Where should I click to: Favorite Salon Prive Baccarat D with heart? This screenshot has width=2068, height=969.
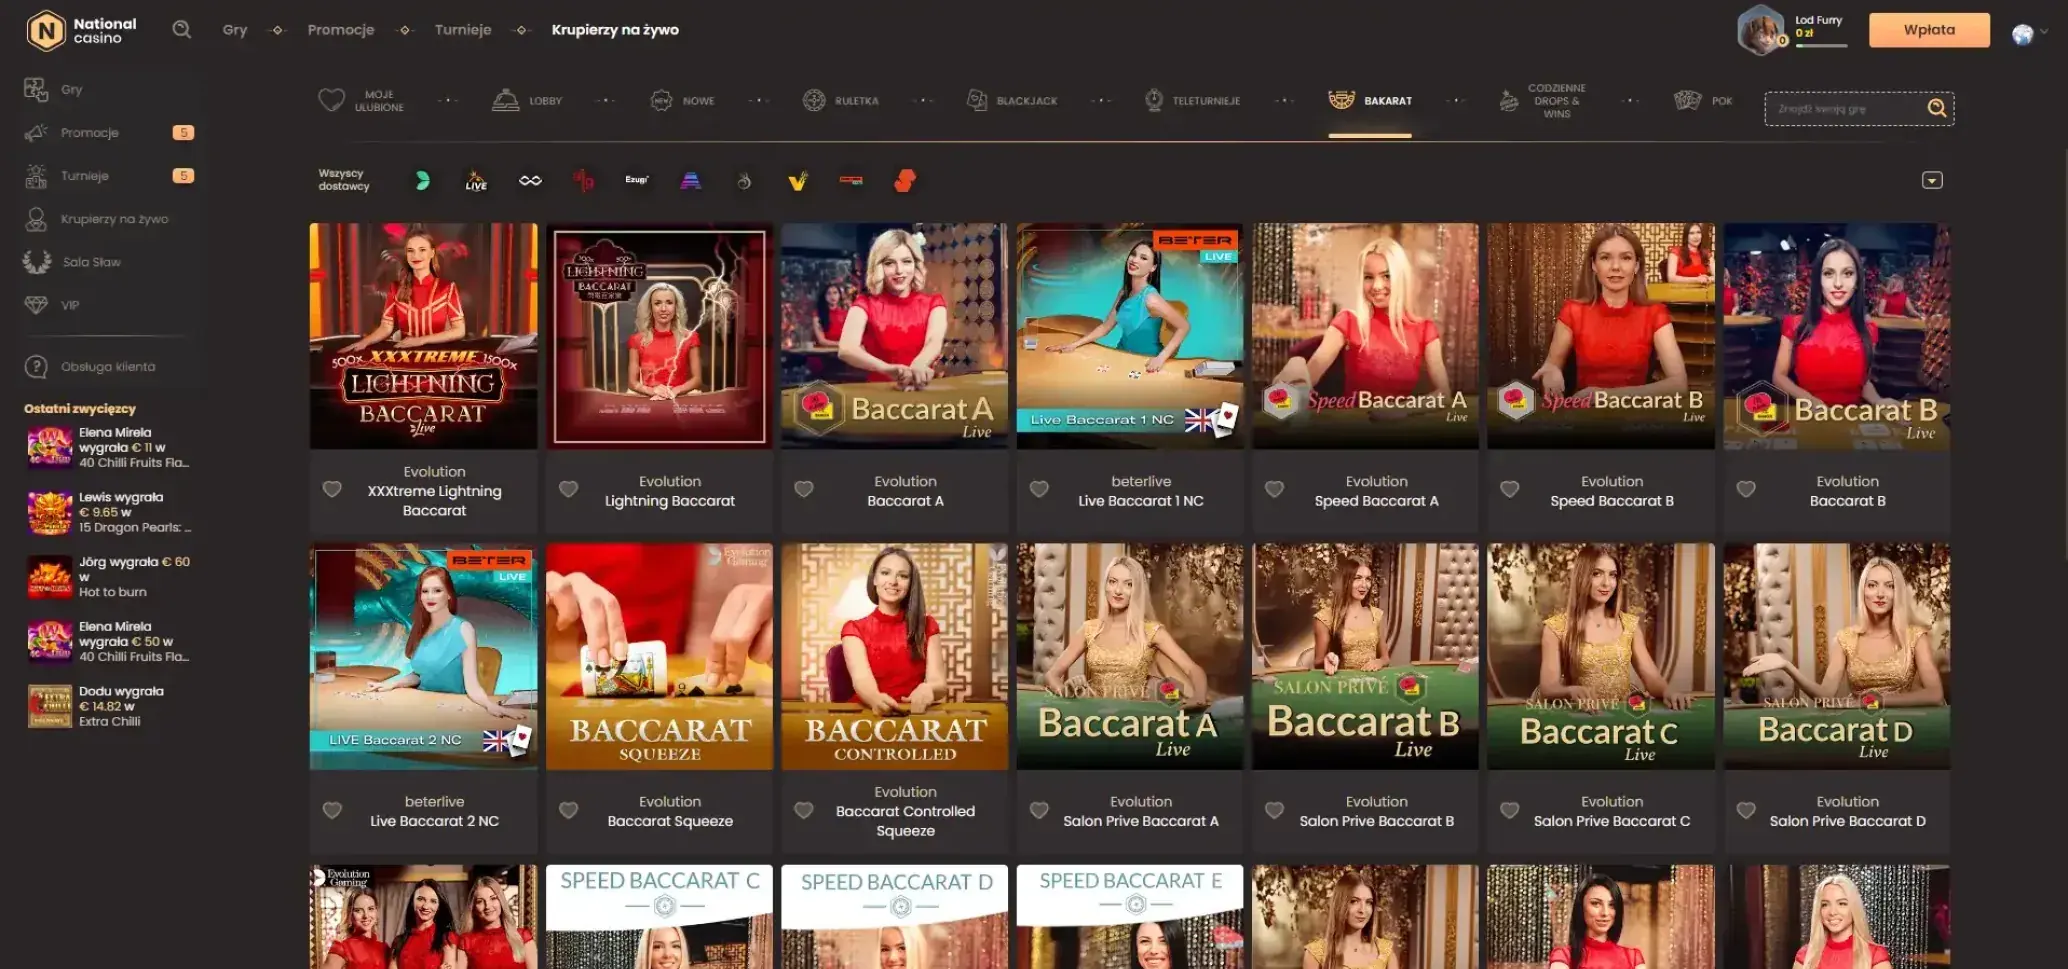click(1746, 811)
